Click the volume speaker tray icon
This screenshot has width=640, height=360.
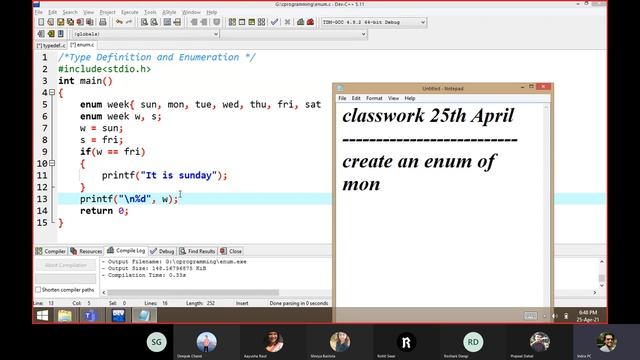(x=555, y=316)
